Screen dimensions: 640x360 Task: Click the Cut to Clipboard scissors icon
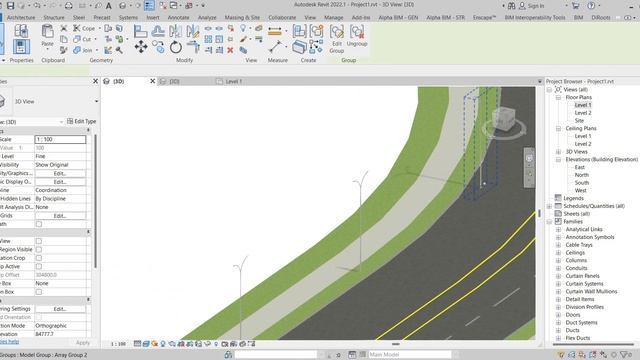(64, 28)
